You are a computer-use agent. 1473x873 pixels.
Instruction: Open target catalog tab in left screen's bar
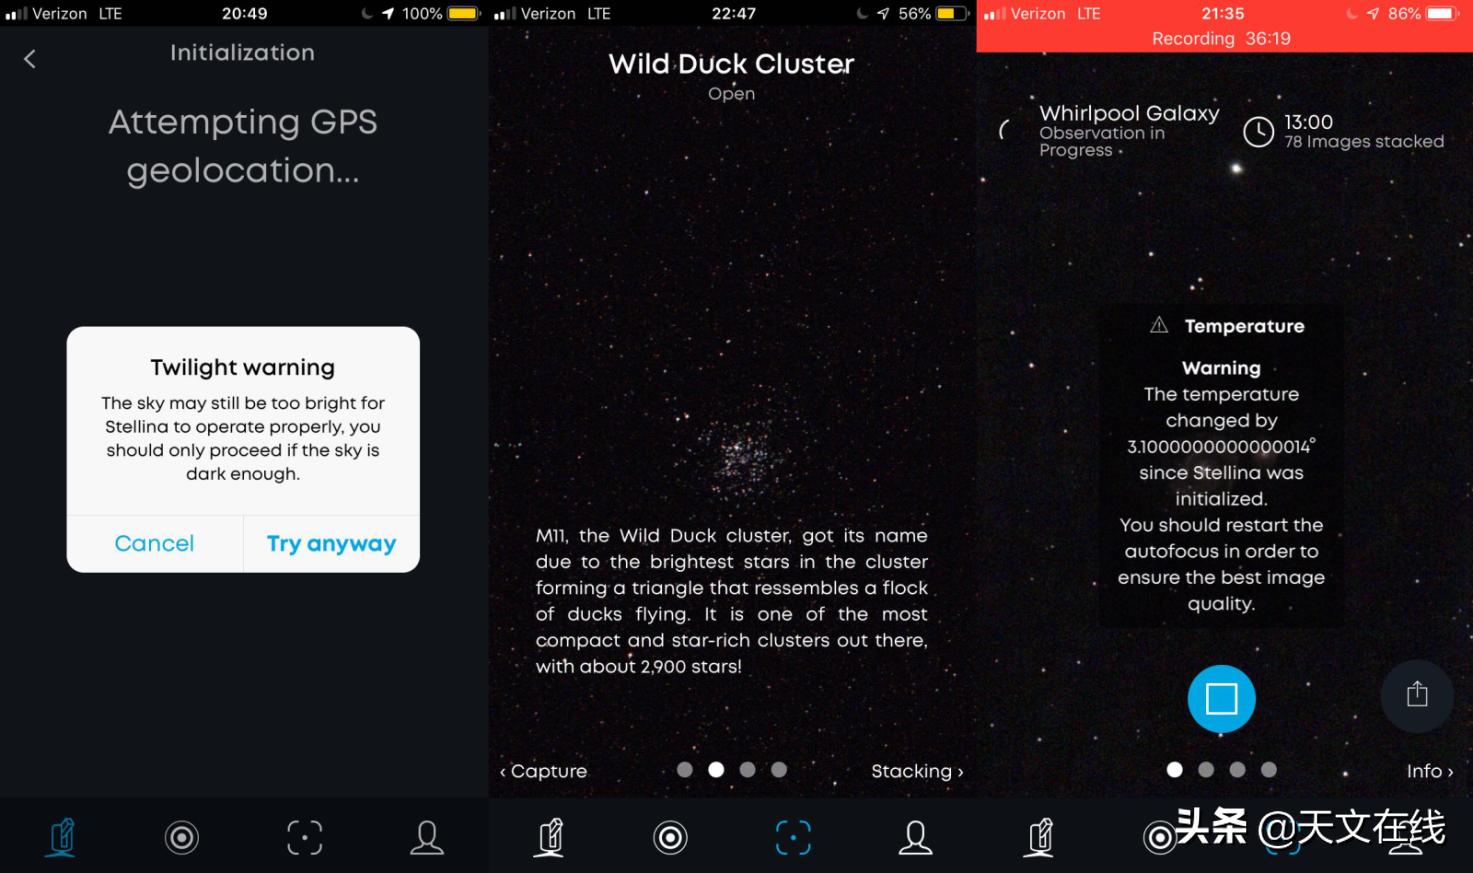tap(182, 837)
